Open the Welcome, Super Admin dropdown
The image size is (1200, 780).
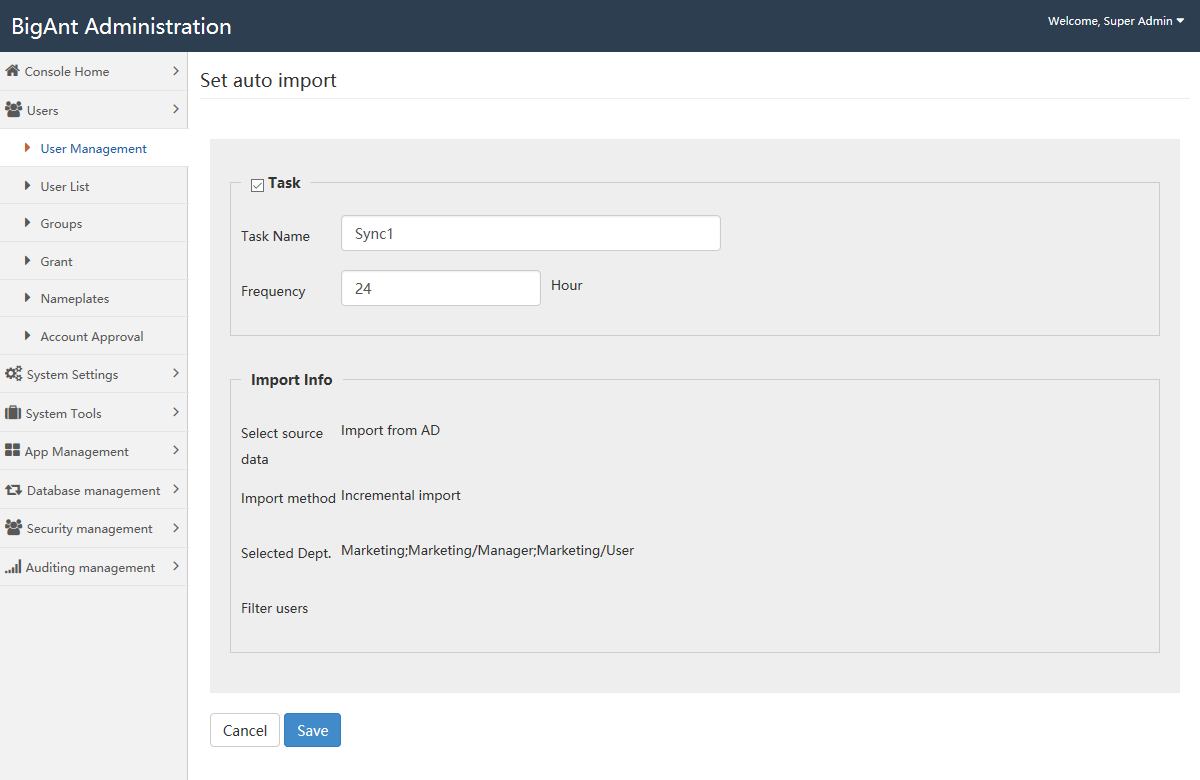pyautogui.click(x=1116, y=21)
